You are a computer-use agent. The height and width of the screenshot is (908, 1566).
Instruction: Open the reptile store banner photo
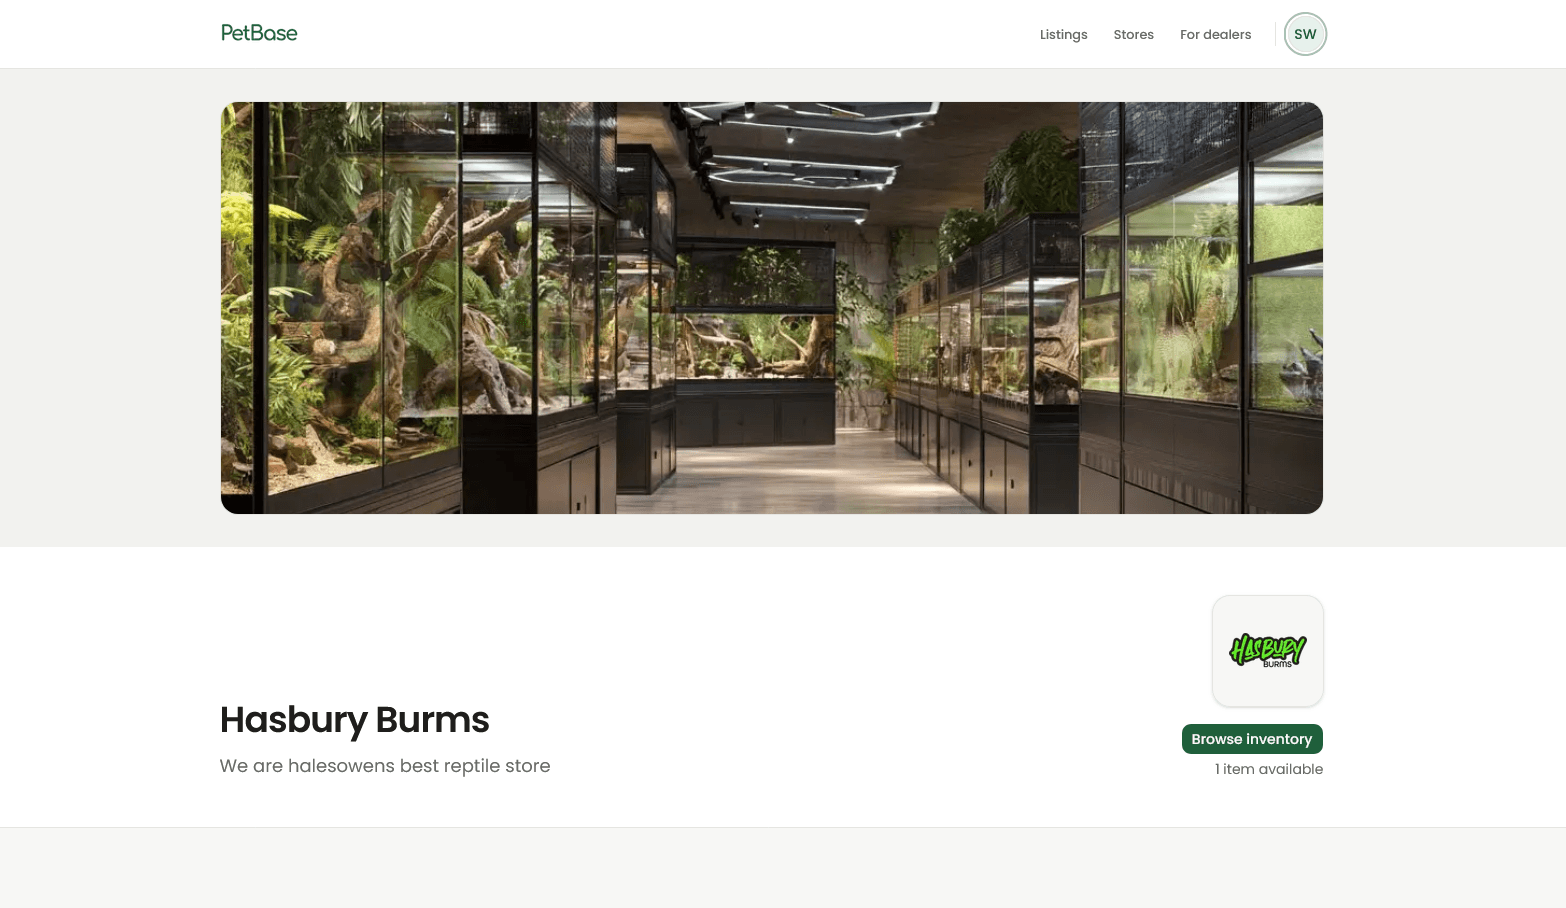pyautogui.click(x=772, y=308)
